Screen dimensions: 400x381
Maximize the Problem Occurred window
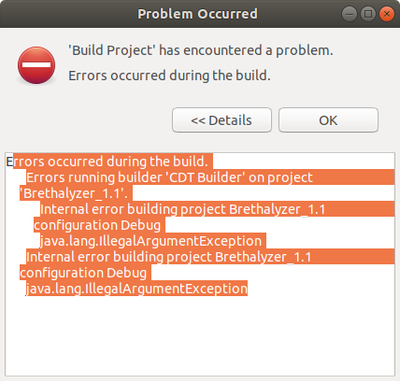[x=368, y=14]
